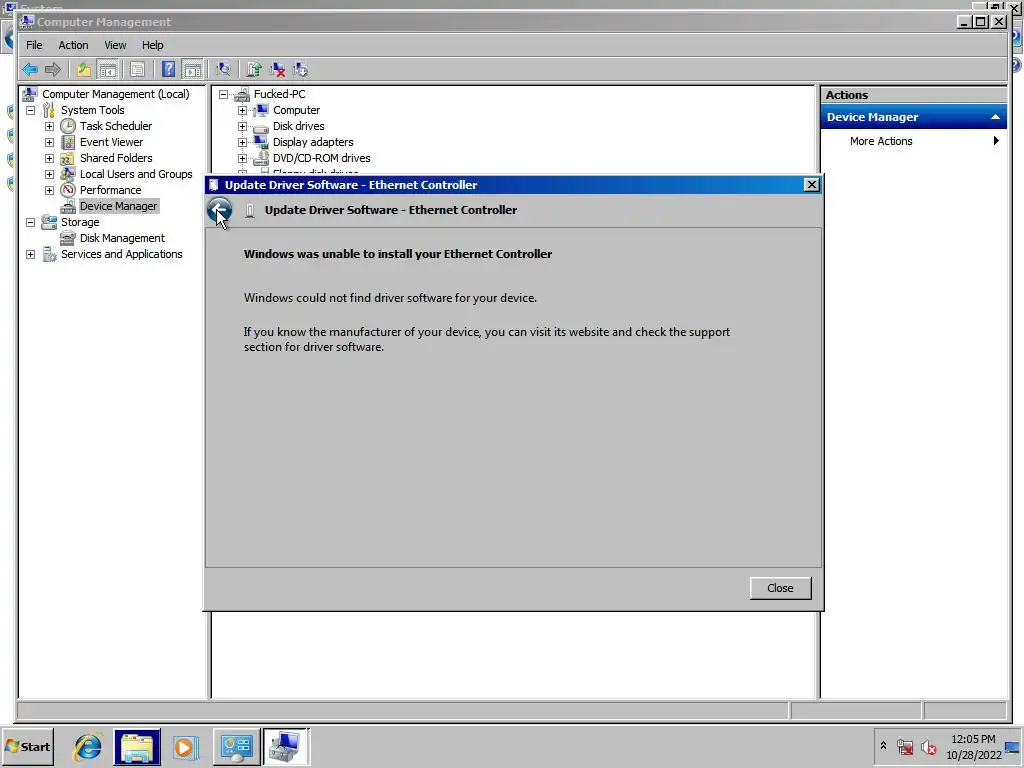Select Disk Management in tree
Screen dimensions: 1024x768
click(x=122, y=238)
